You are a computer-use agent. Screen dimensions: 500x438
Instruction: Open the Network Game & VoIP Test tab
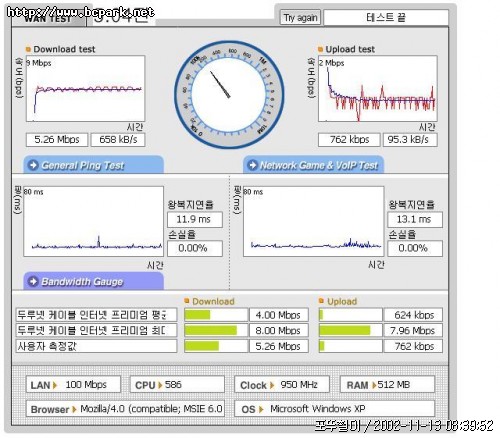[313, 165]
